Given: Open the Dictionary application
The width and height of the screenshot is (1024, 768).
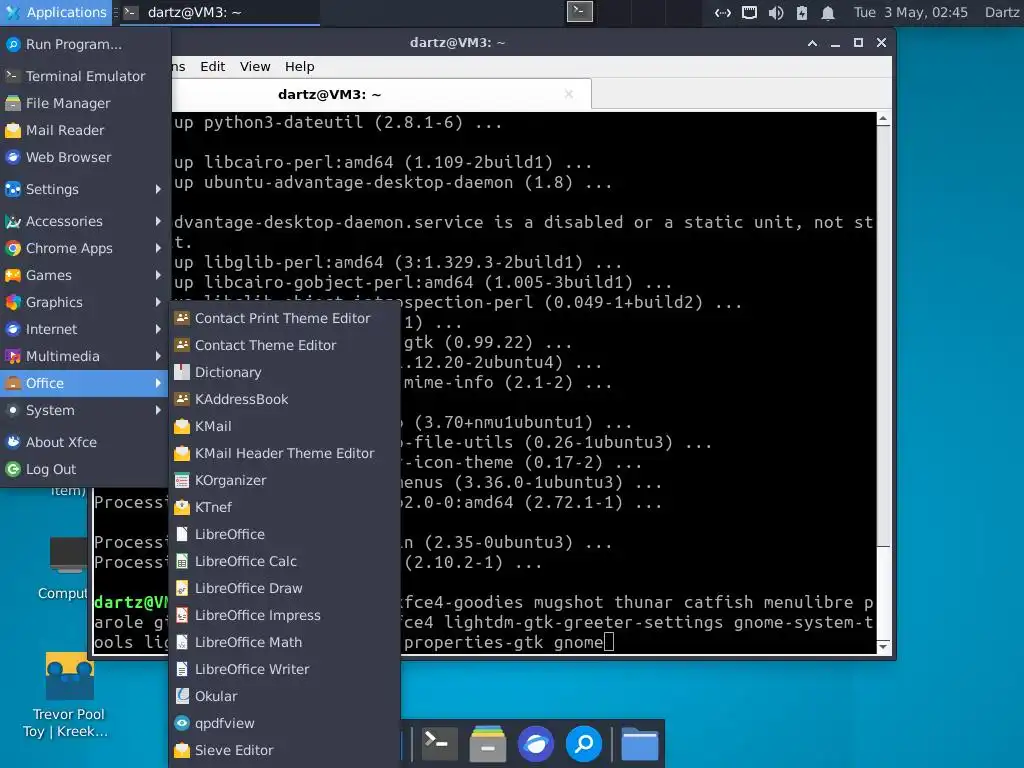Looking at the screenshot, I should click(x=283, y=372).
